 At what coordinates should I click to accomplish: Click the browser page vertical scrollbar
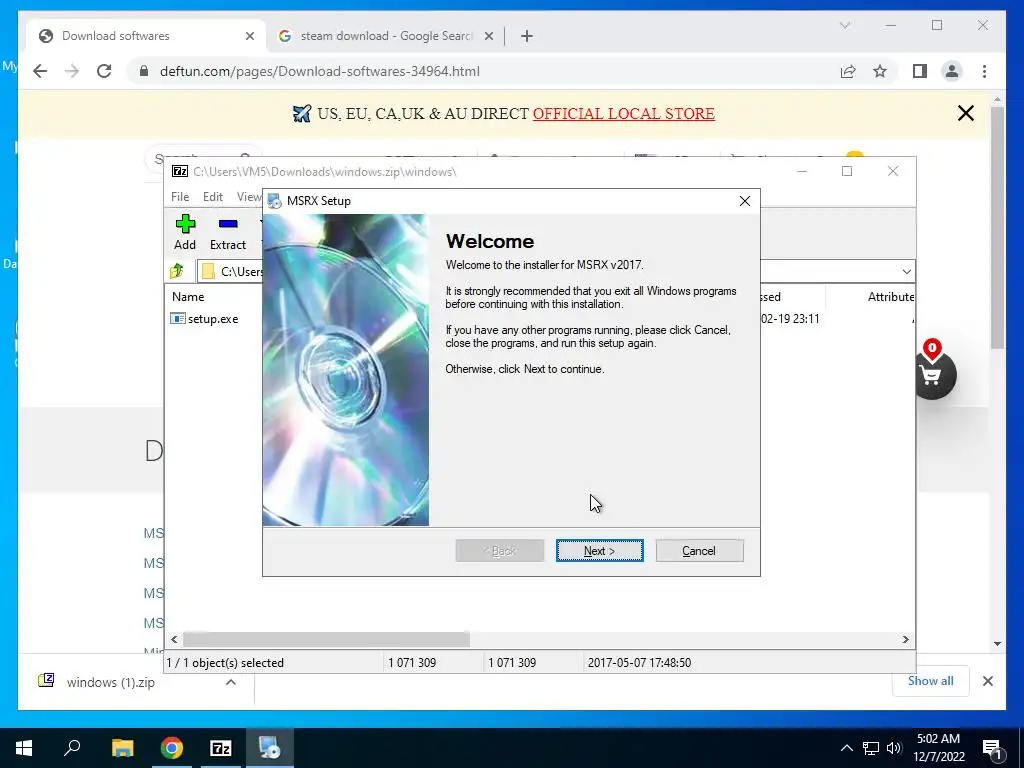(x=997, y=229)
